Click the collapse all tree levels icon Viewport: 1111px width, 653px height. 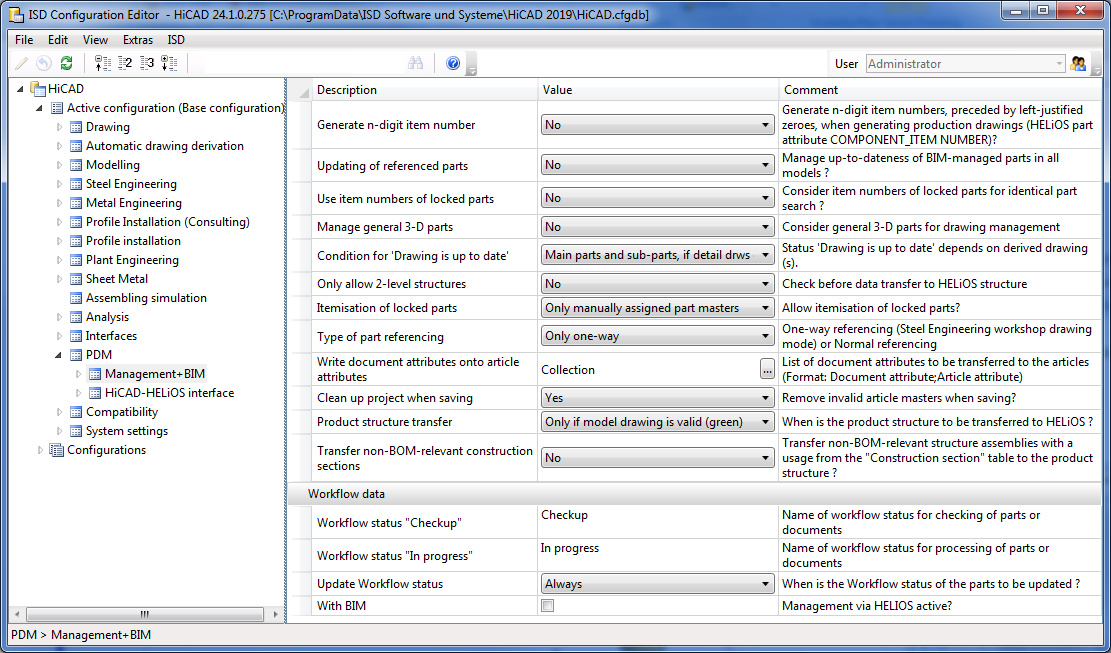[101, 63]
